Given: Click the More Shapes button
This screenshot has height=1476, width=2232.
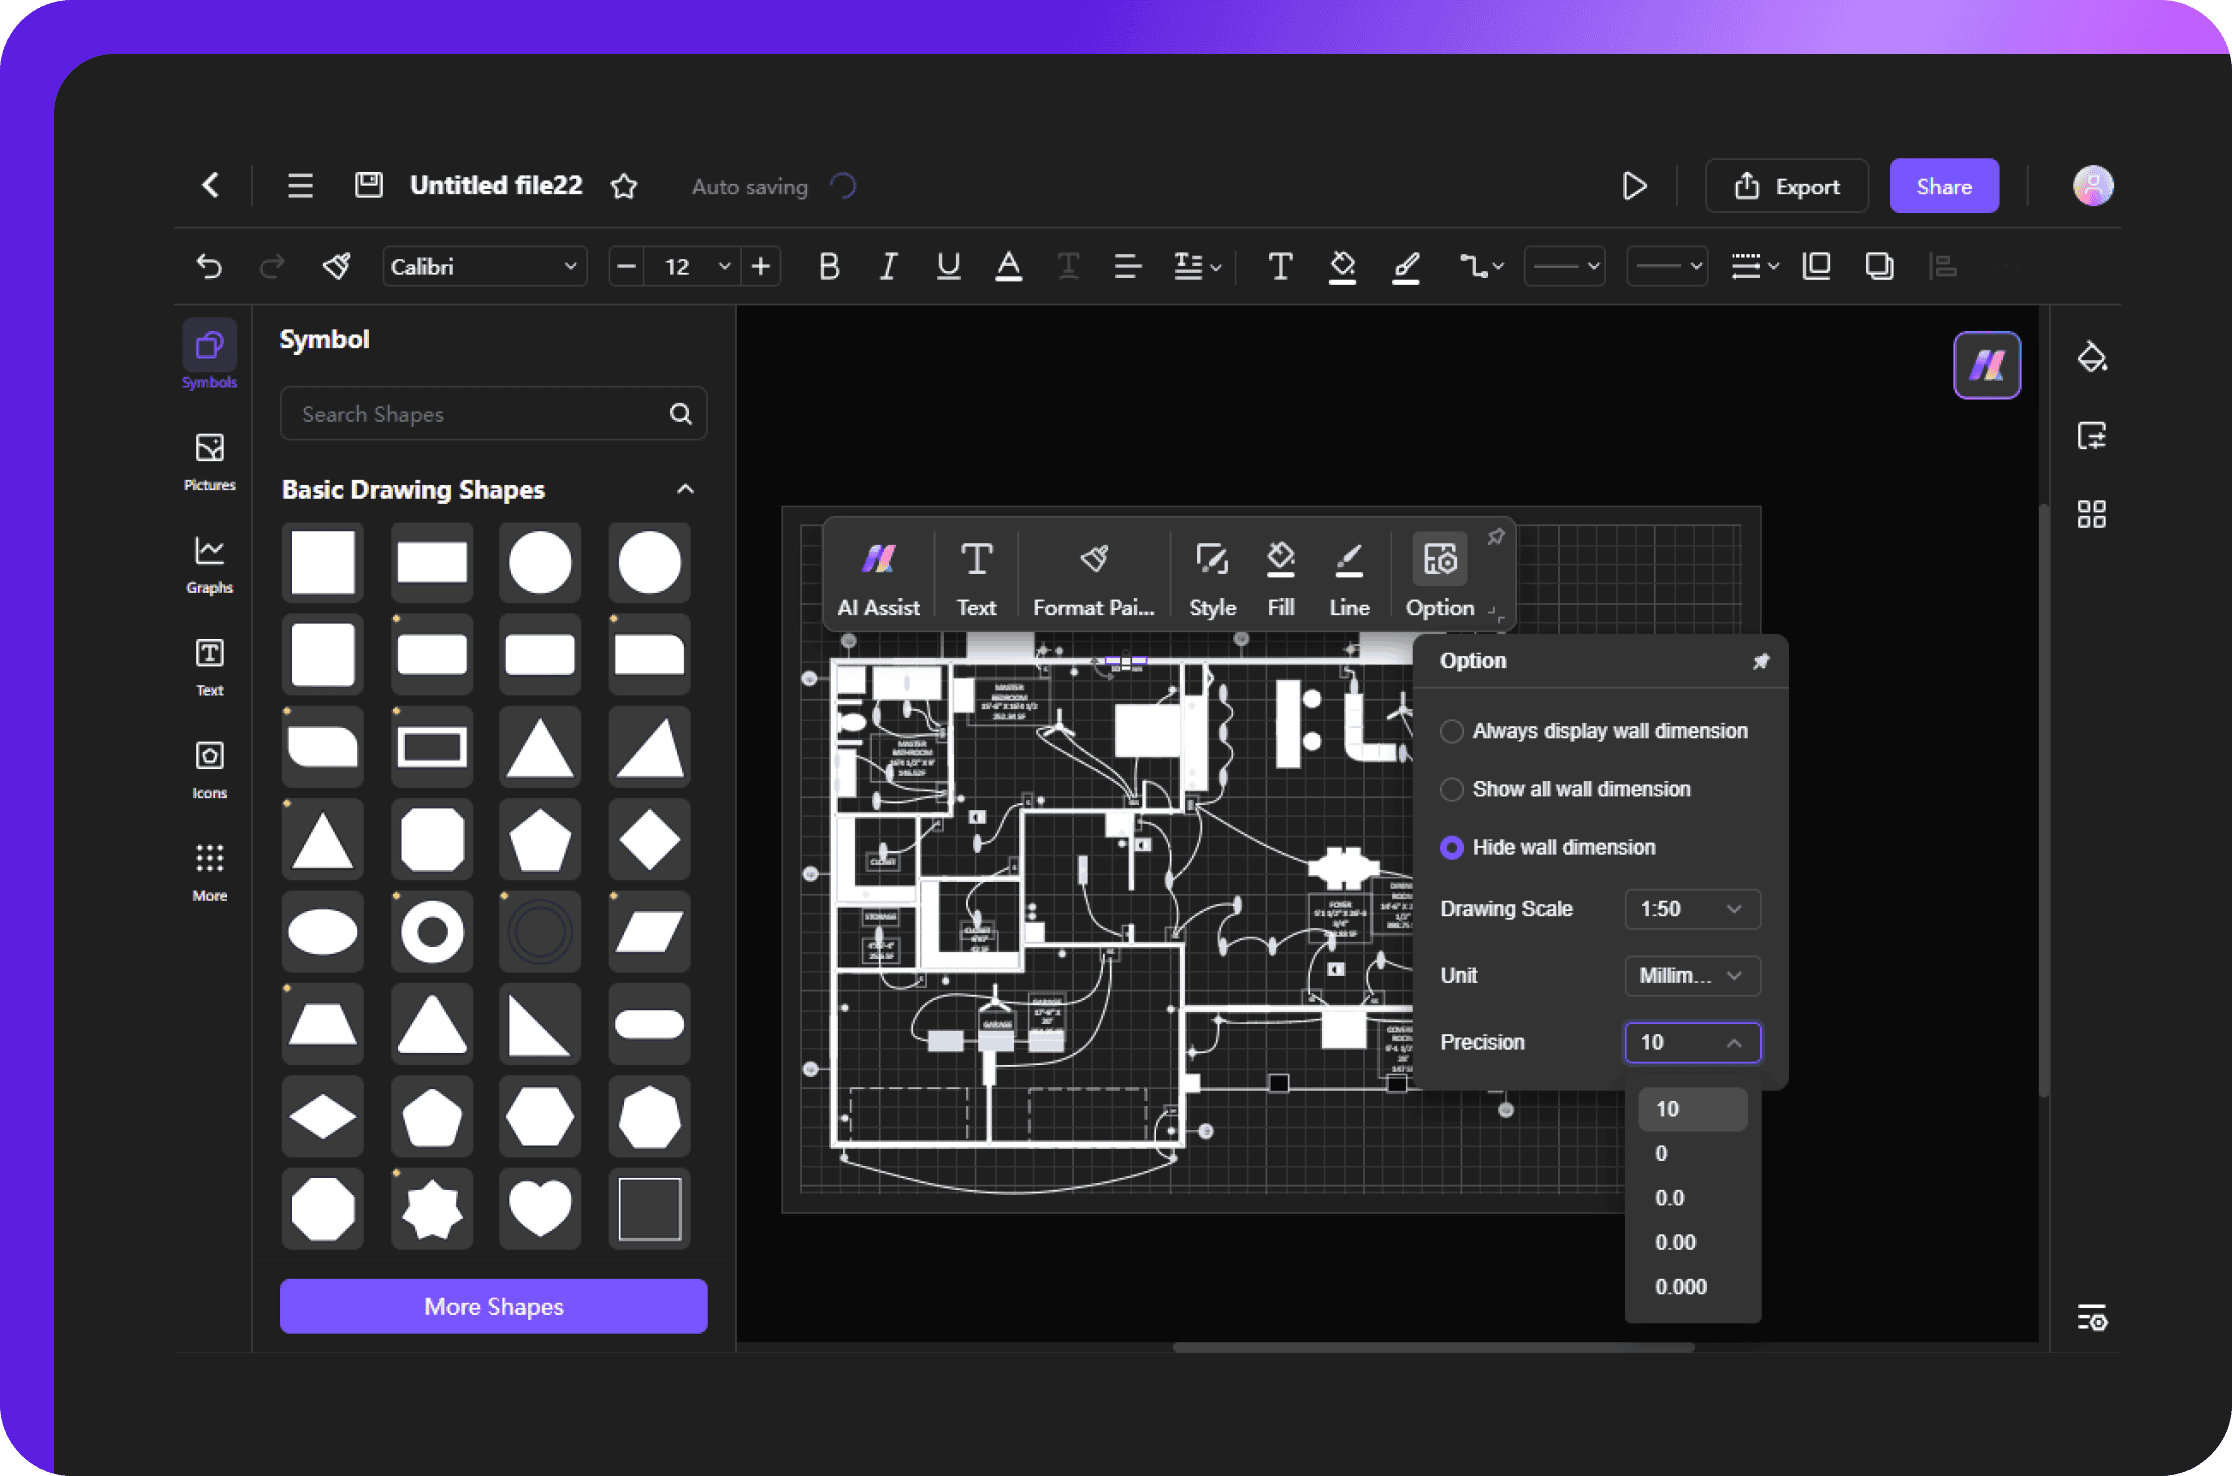Looking at the screenshot, I should click(x=493, y=1306).
